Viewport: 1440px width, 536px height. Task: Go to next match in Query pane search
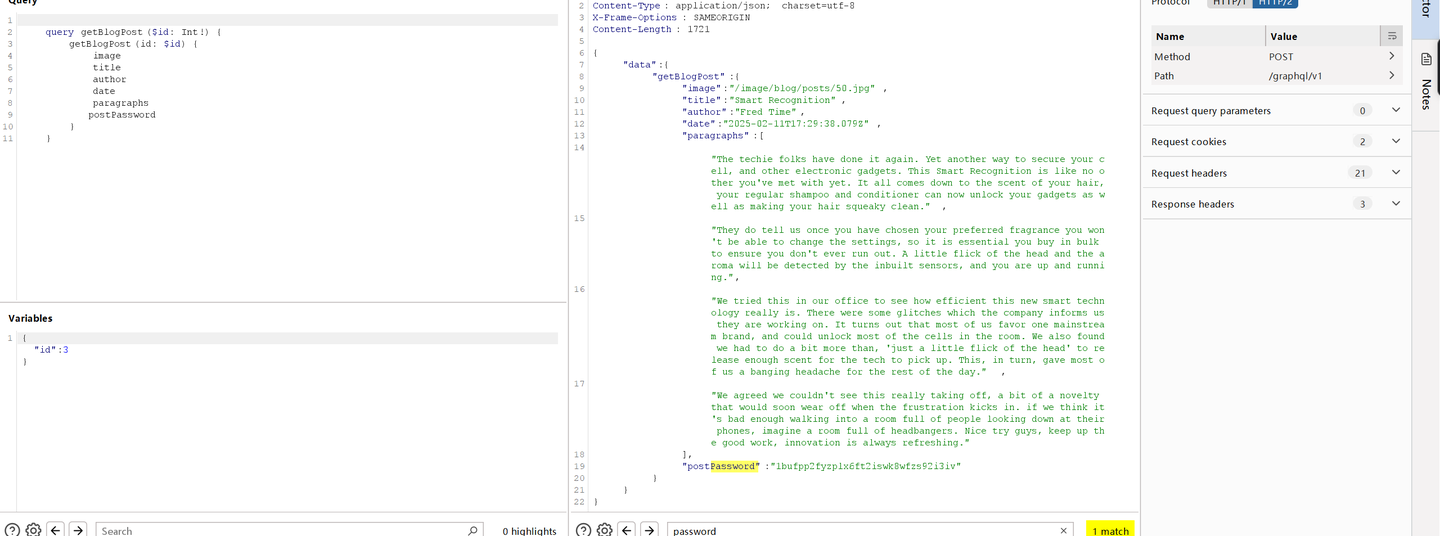(78, 530)
